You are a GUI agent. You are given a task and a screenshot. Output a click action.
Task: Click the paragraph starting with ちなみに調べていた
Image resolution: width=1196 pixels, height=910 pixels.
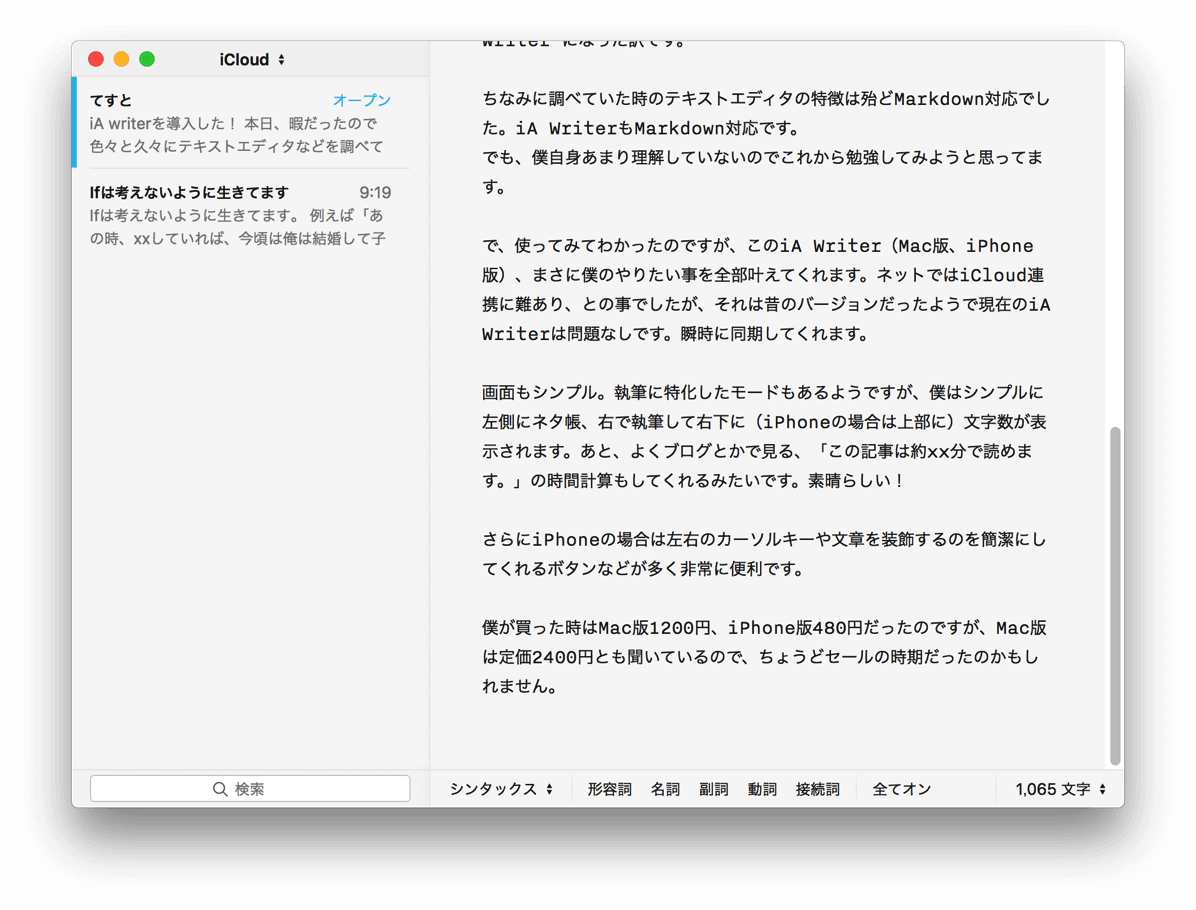point(766,143)
